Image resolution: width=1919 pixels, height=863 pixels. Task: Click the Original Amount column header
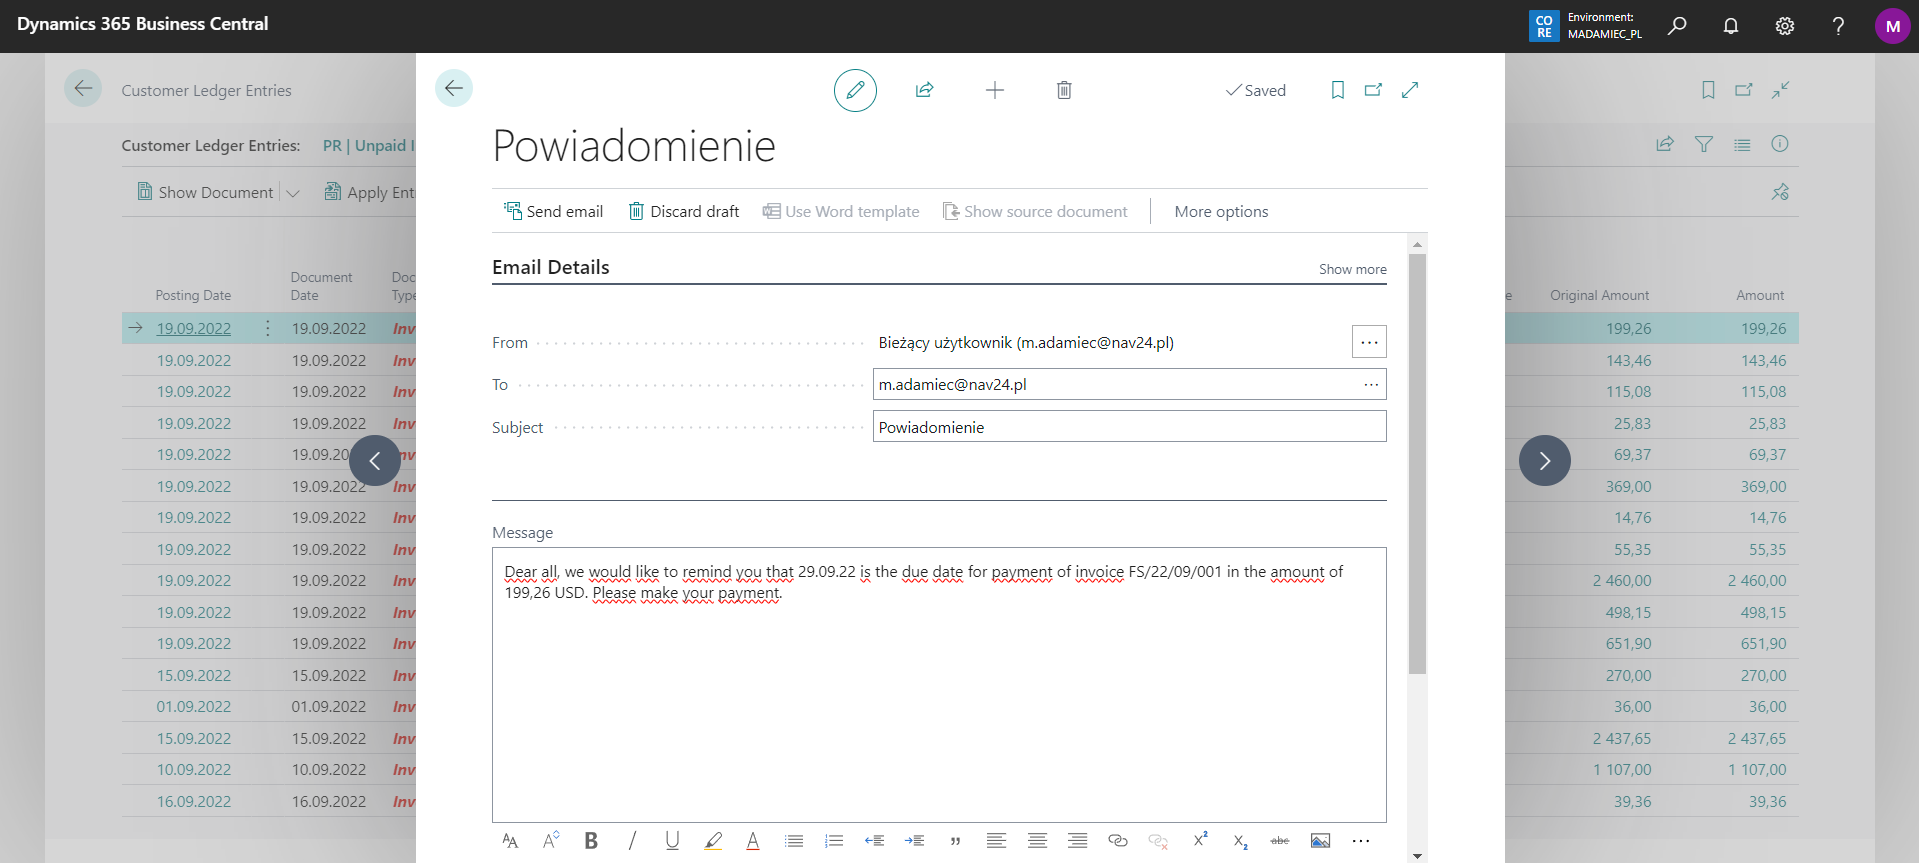pos(1599,295)
